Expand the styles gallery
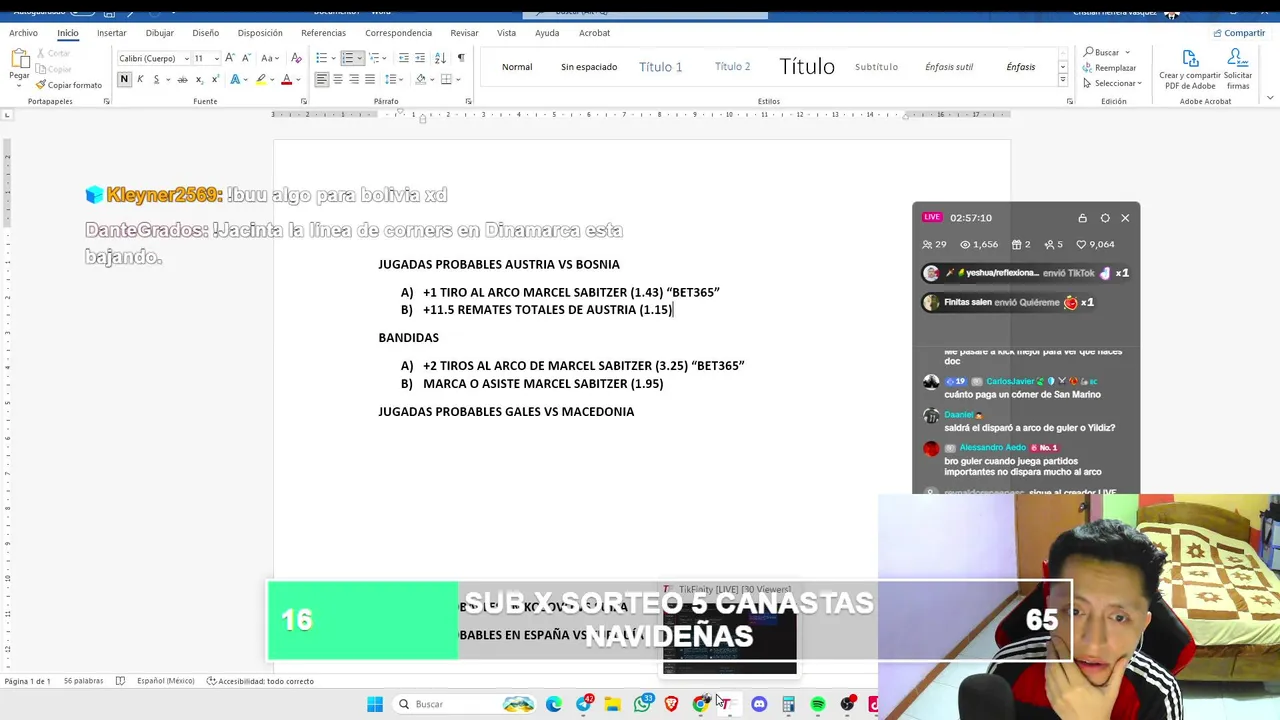The height and width of the screenshot is (720, 1280). [x=1062, y=80]
